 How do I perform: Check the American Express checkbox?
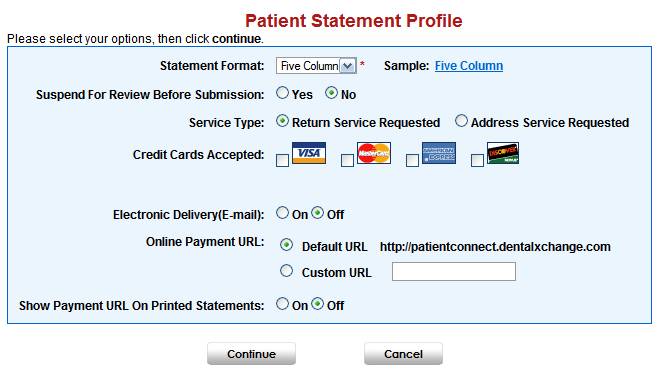[412, 160]
